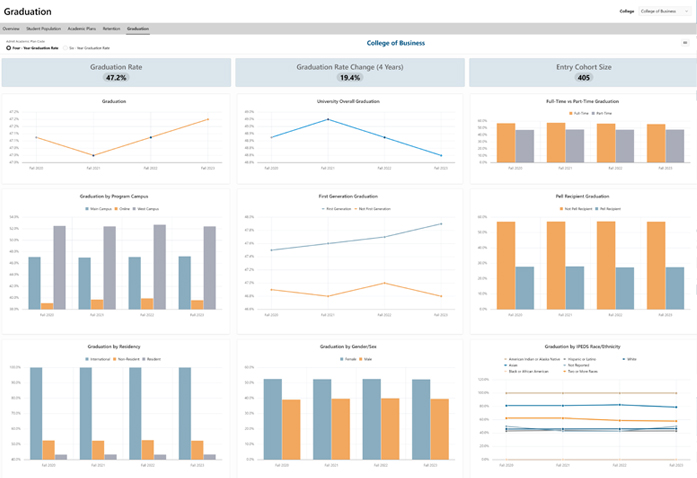Viewport: 697px width, 478px height.
Task: Toggle Part-Time legend in Full-Time vs Part-Time chart
Action: (x=601, y=113)
